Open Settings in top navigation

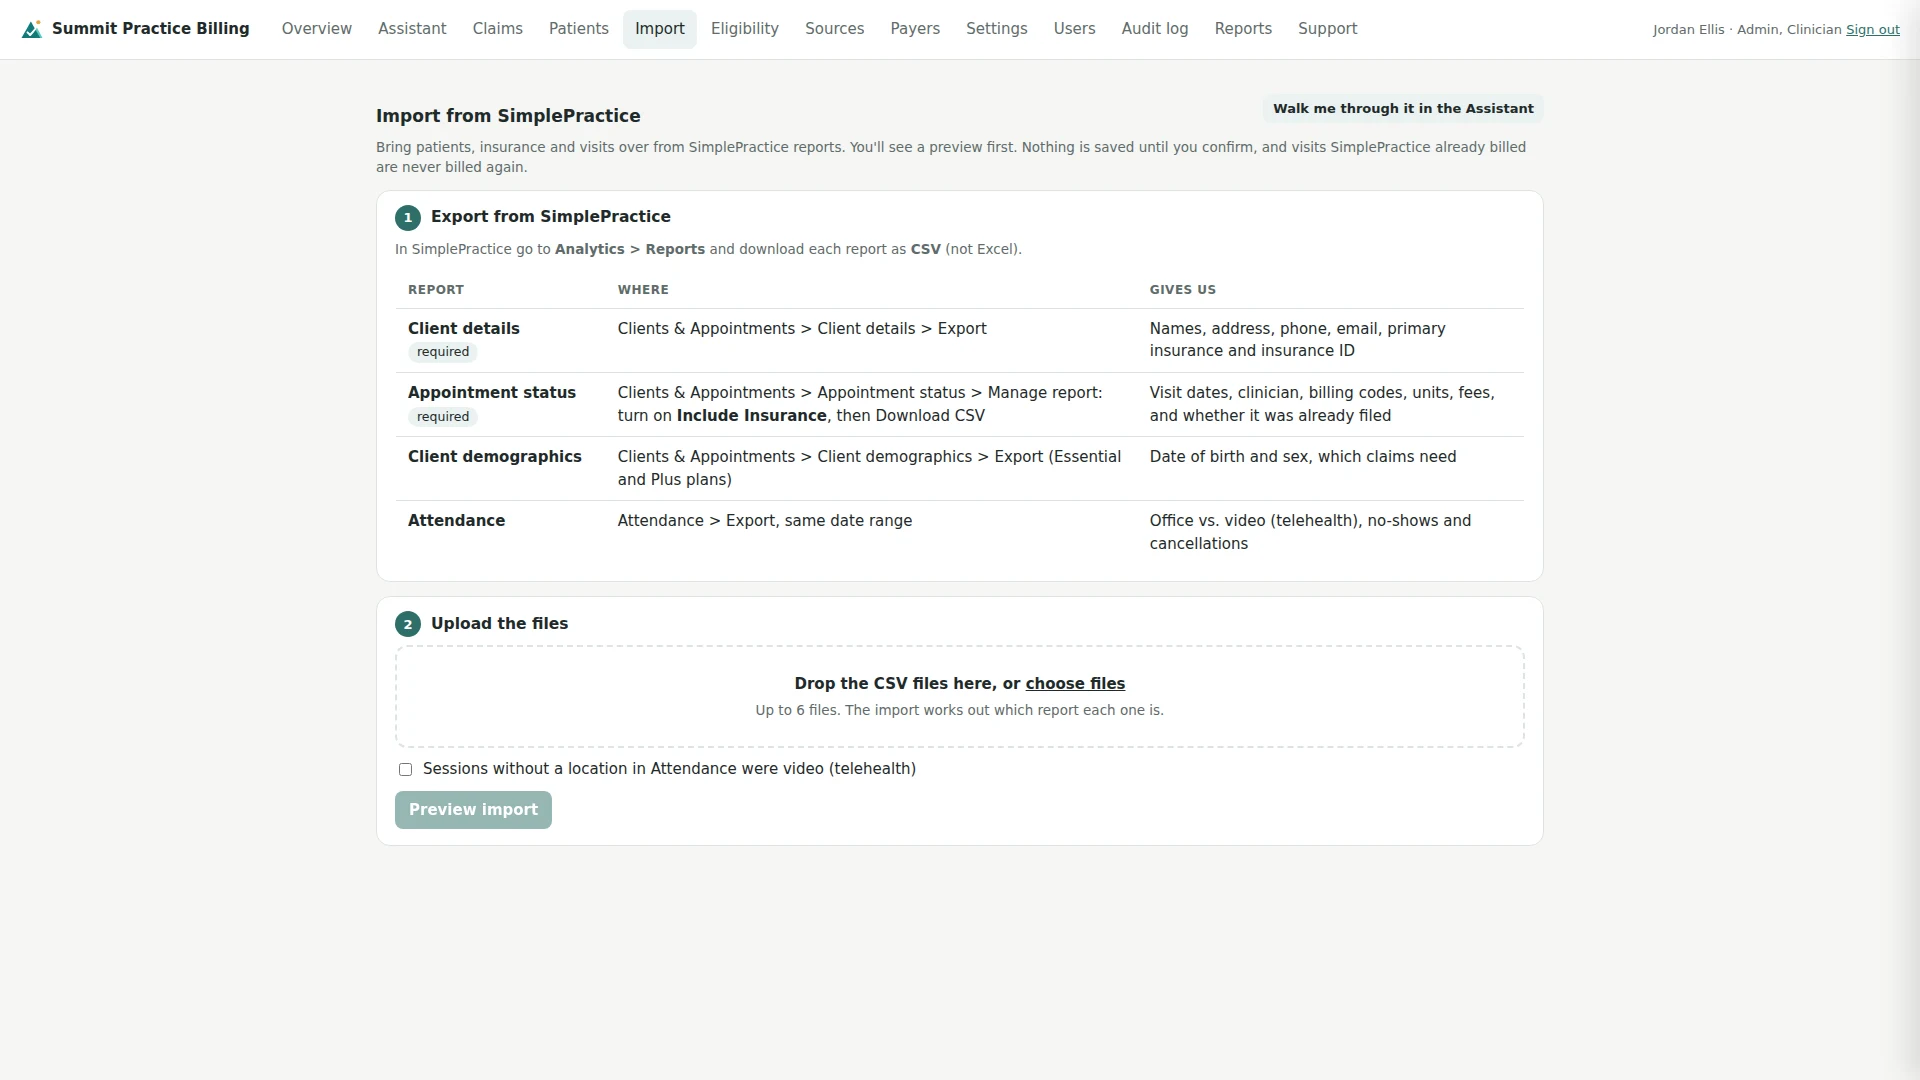coord(997,29)
